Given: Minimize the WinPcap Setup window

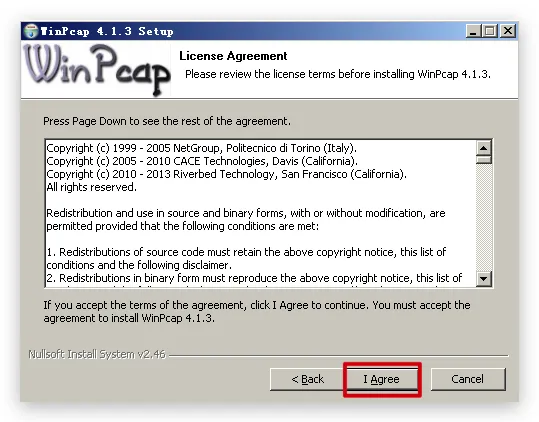Looking at the screenshot, I should (x=473, y=31).
